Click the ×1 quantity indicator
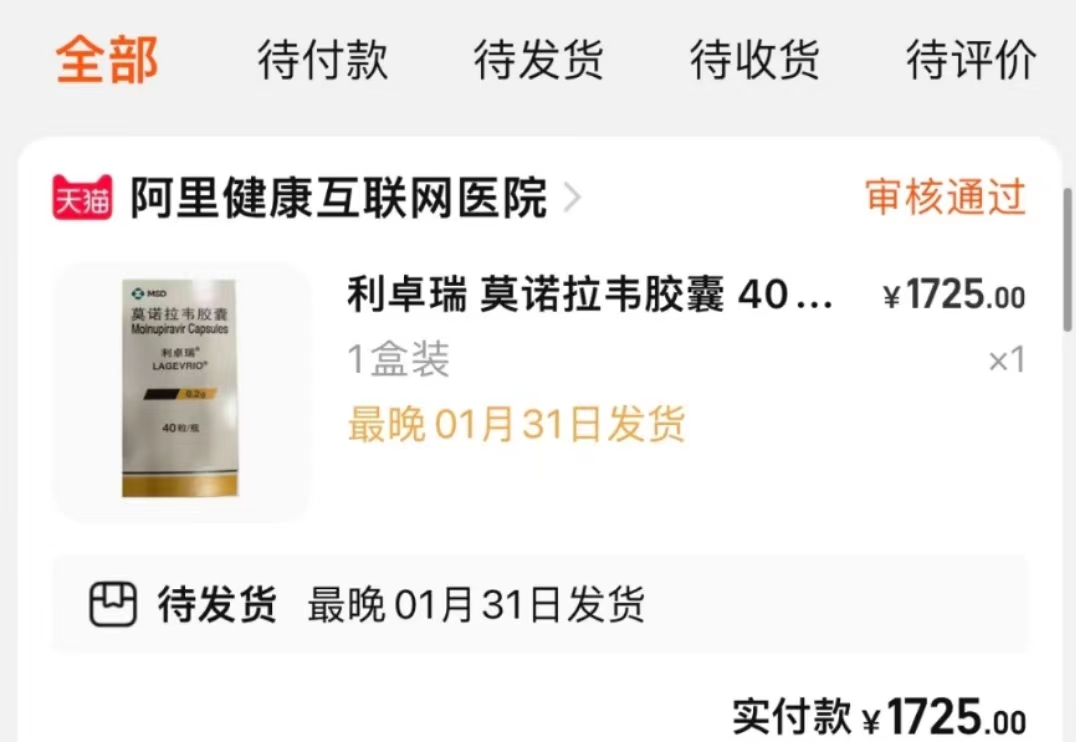Image resolution: width=1076 pixels, height=742 pixels. [1007, 360]
